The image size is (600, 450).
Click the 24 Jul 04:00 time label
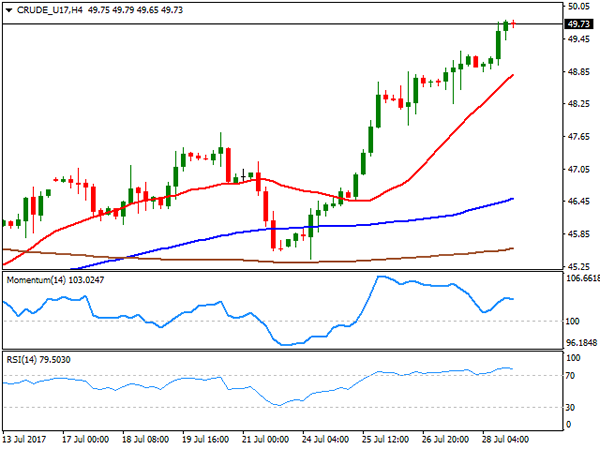pos(325,439)
